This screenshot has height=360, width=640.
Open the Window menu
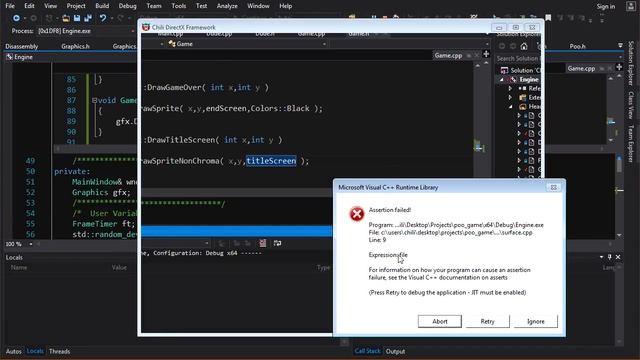258,6
